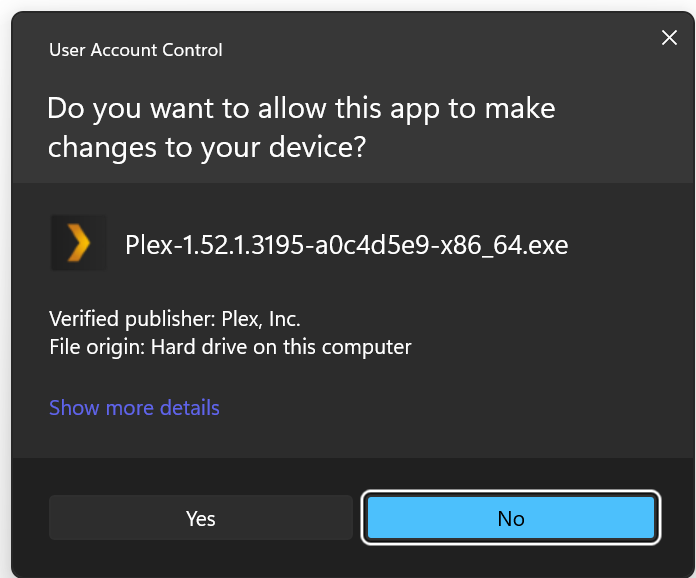Click the File origin: Hard drive text
Screen dimensions: 696x578
(x=230, y=347)
